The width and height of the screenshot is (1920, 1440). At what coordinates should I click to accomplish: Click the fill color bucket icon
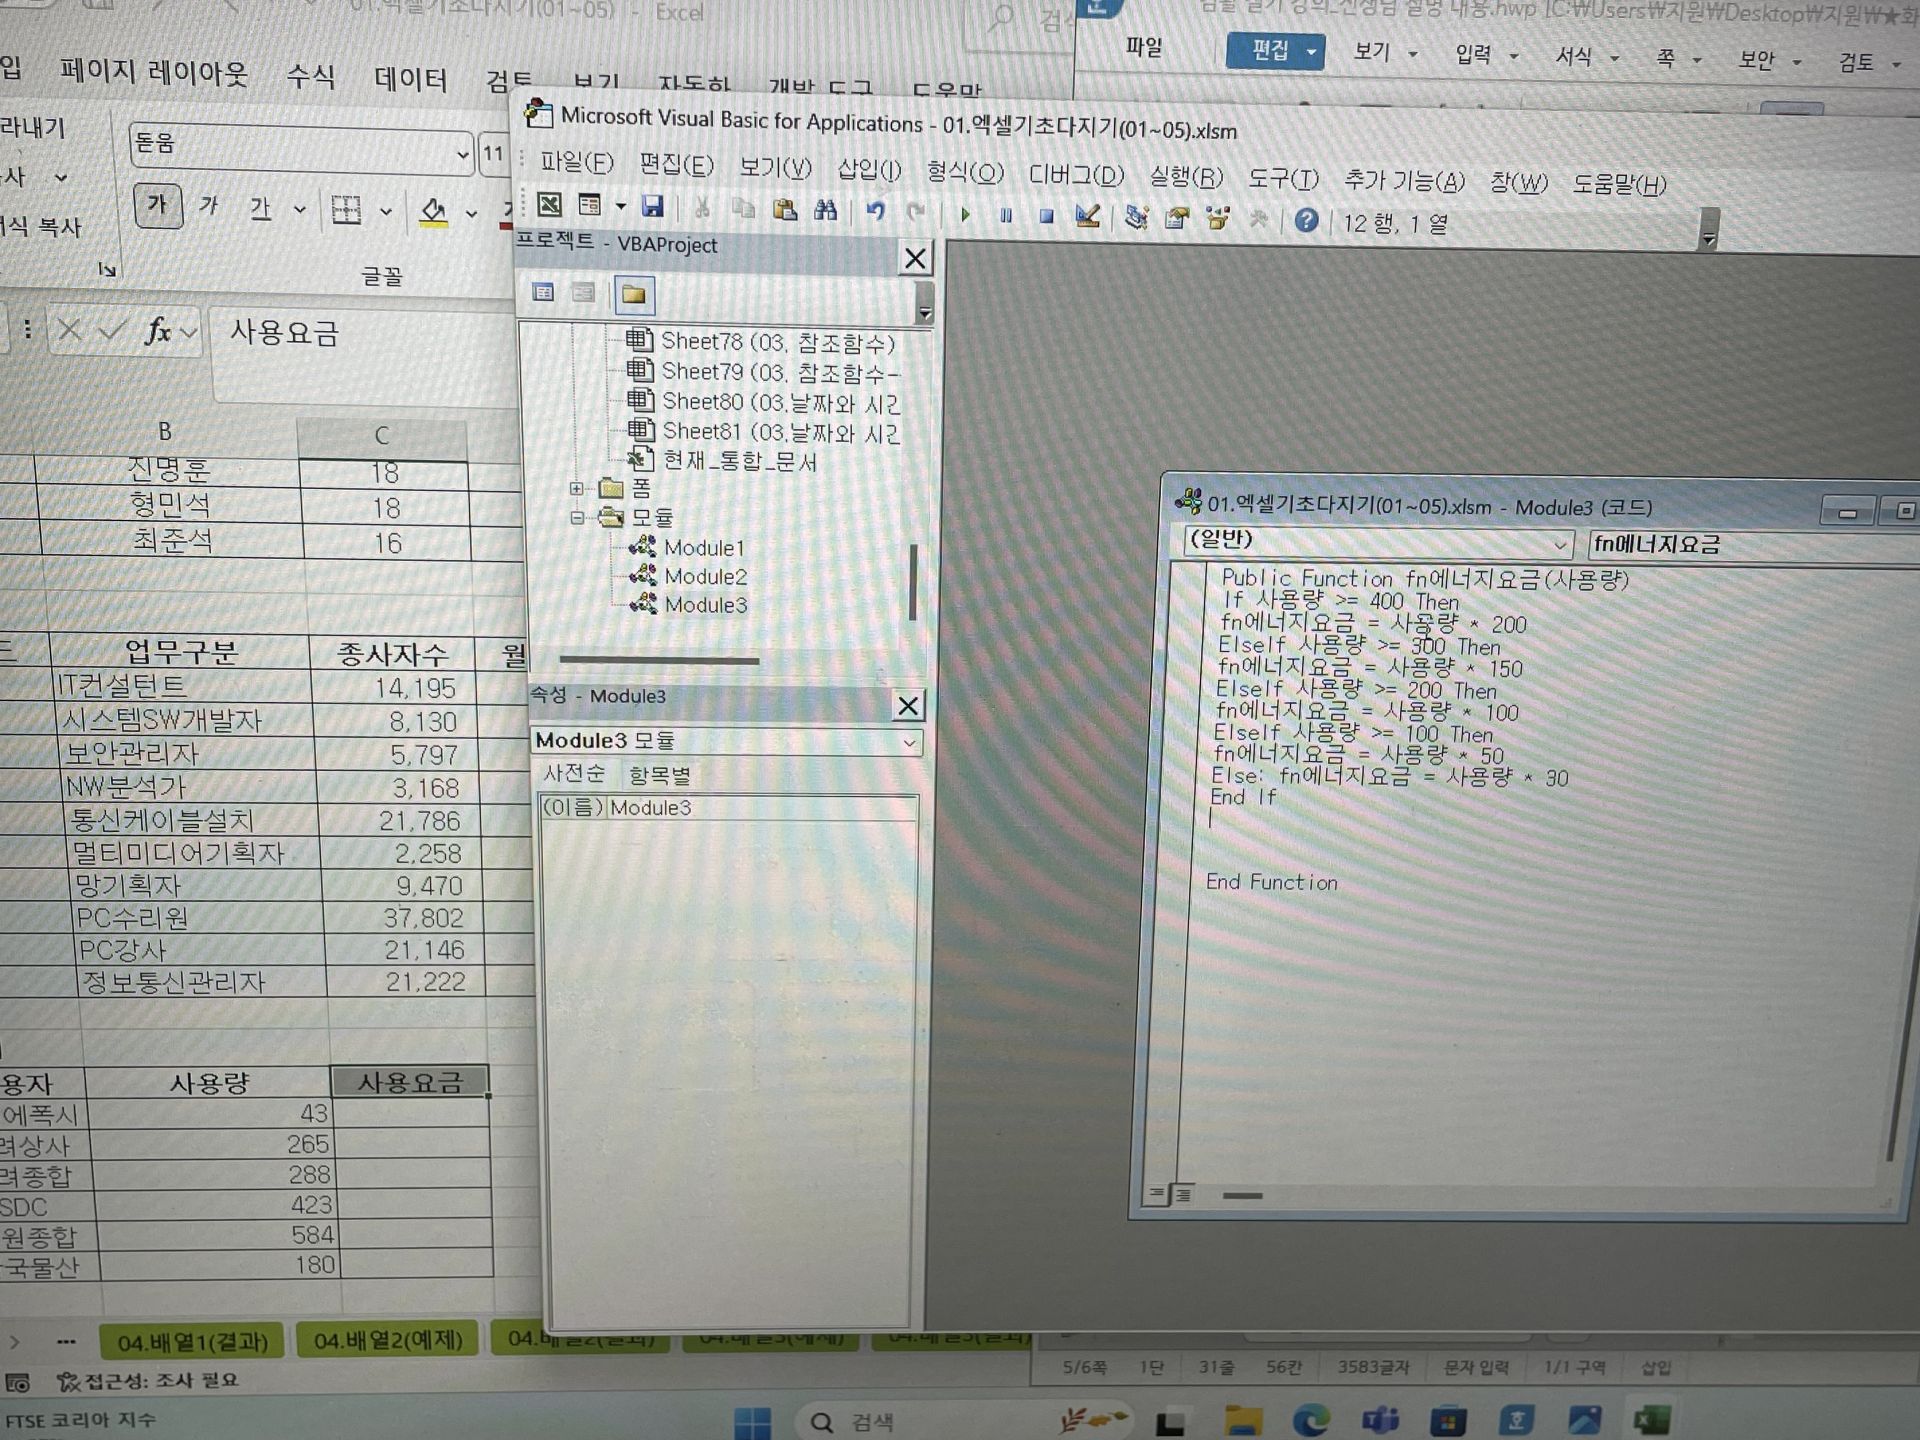pos(433,211)
